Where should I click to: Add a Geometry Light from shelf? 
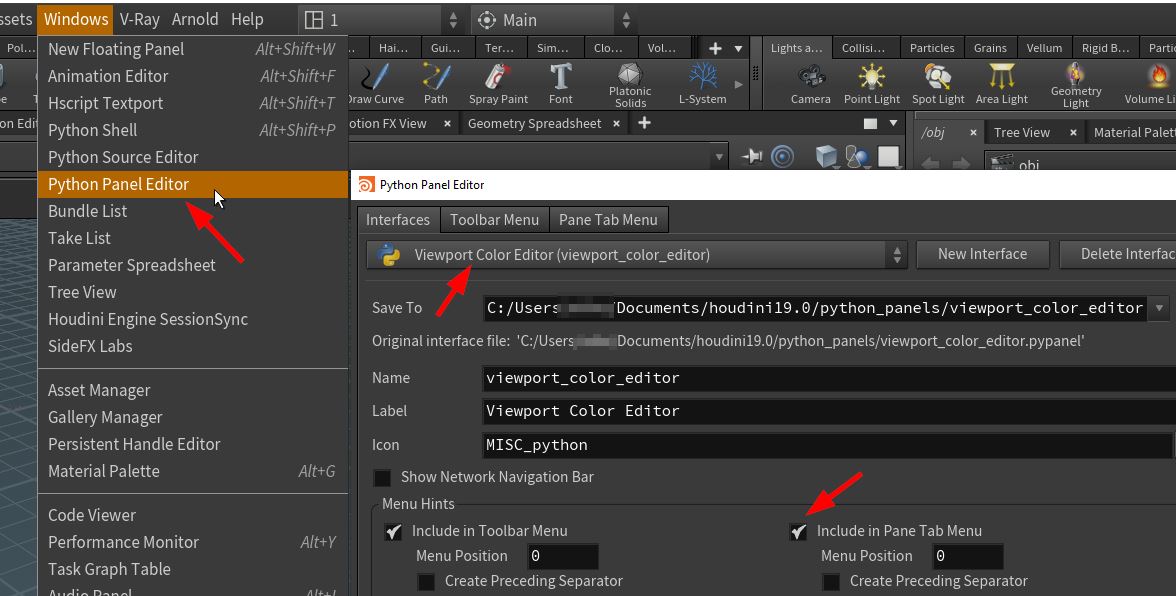1076,85
